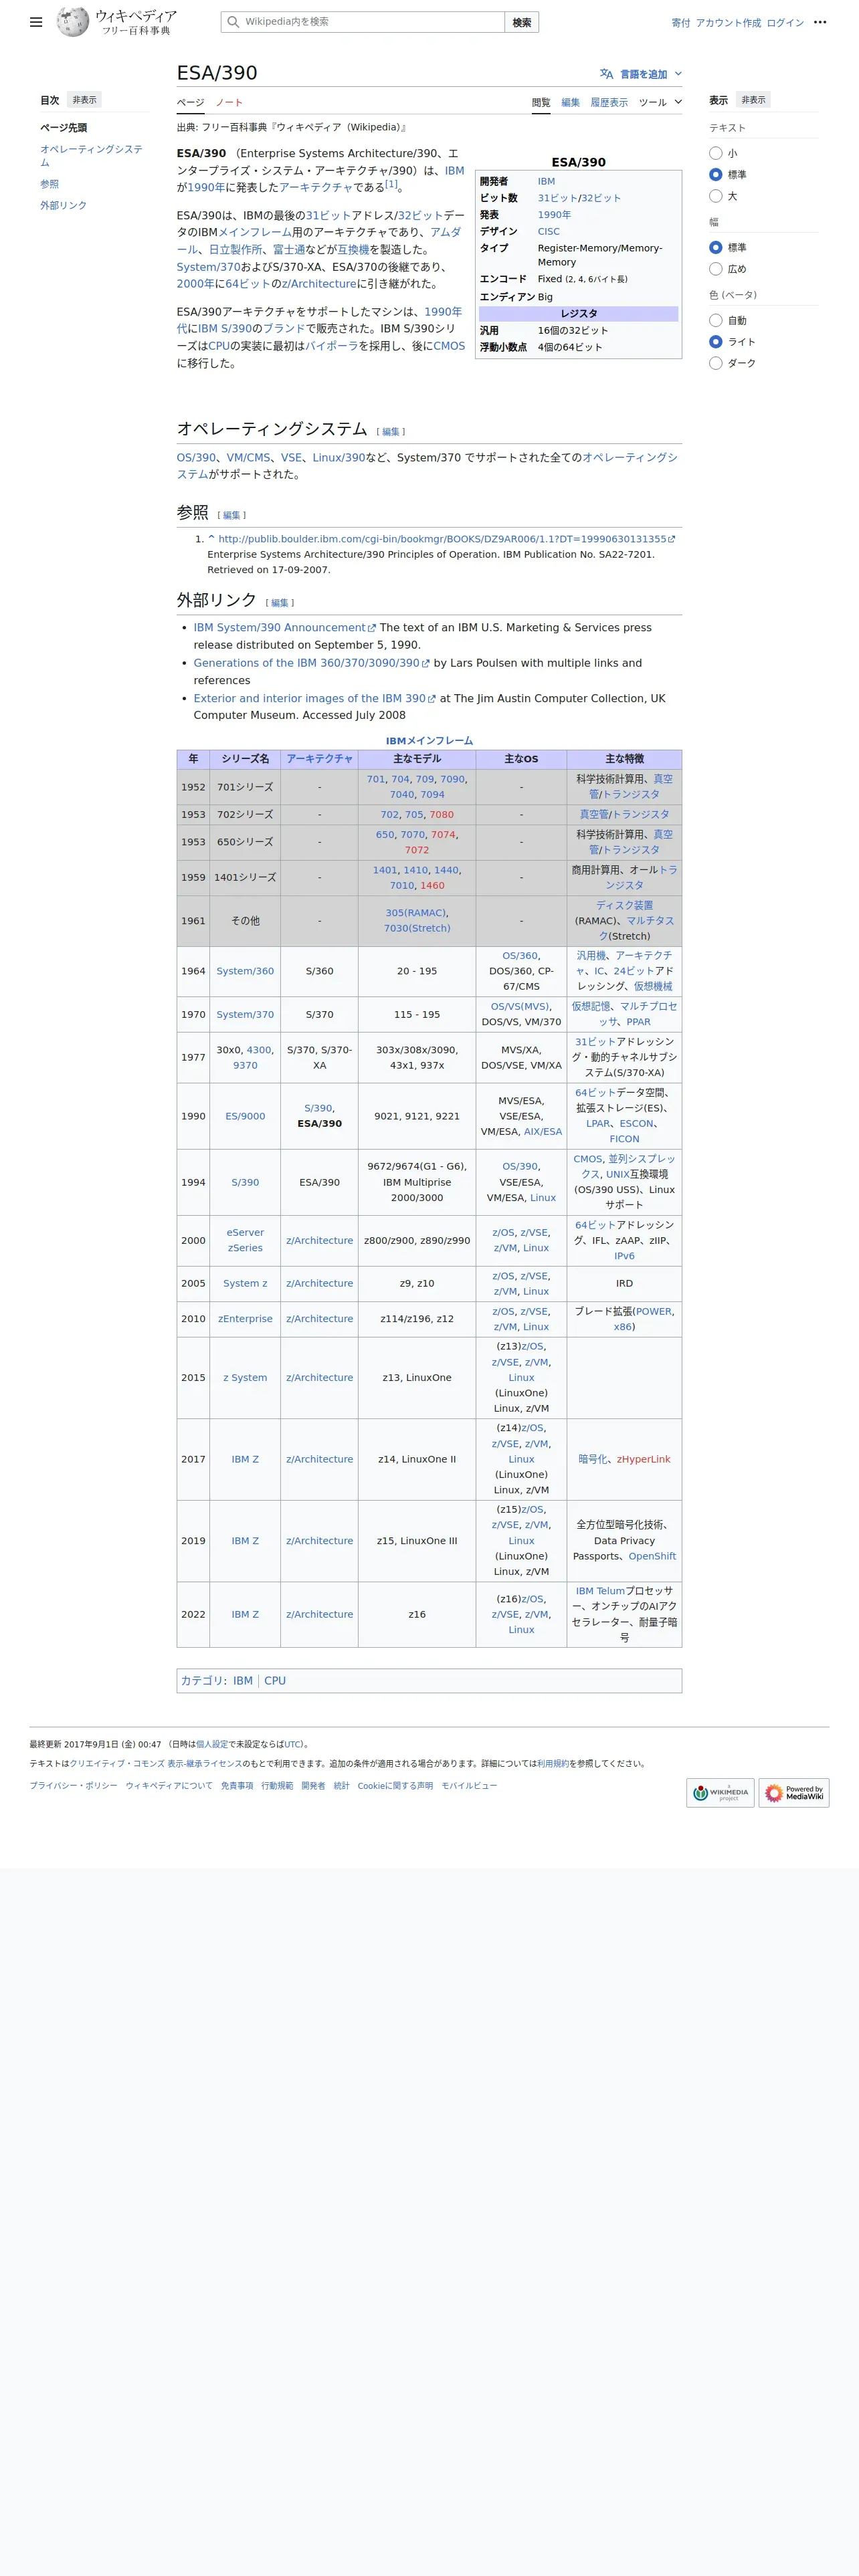The width and height of the screenshot is (859, 2576).
Task: Open the 履歴表示 history tab
Action: coord(609,102)
